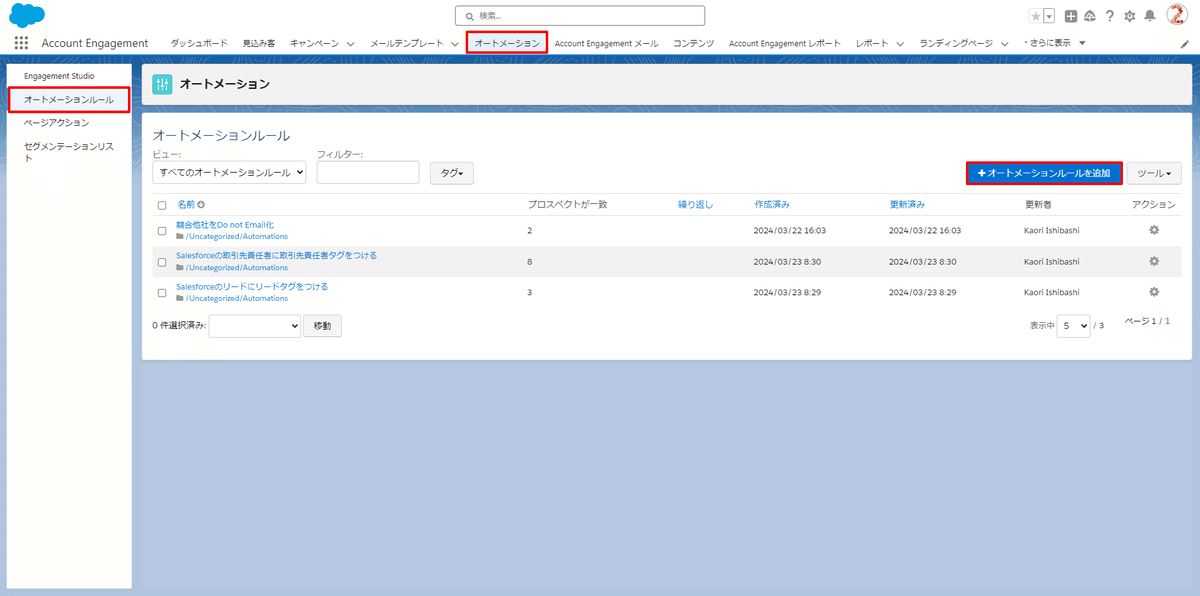Open the コンテンツ tab
Viewport: 1200px width, 596px height.
[694, 43]
